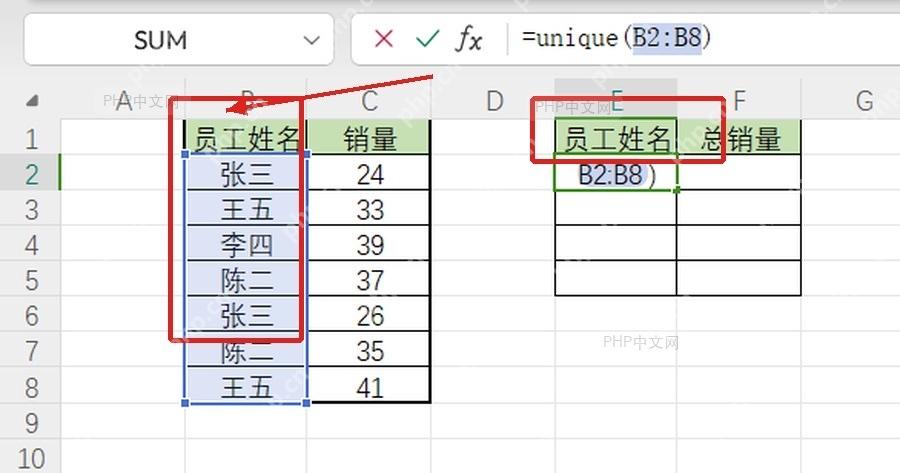Click the sales value 24
Image resolution: width=900 pixels, height=473 pixels.
(x=369, y=174)
